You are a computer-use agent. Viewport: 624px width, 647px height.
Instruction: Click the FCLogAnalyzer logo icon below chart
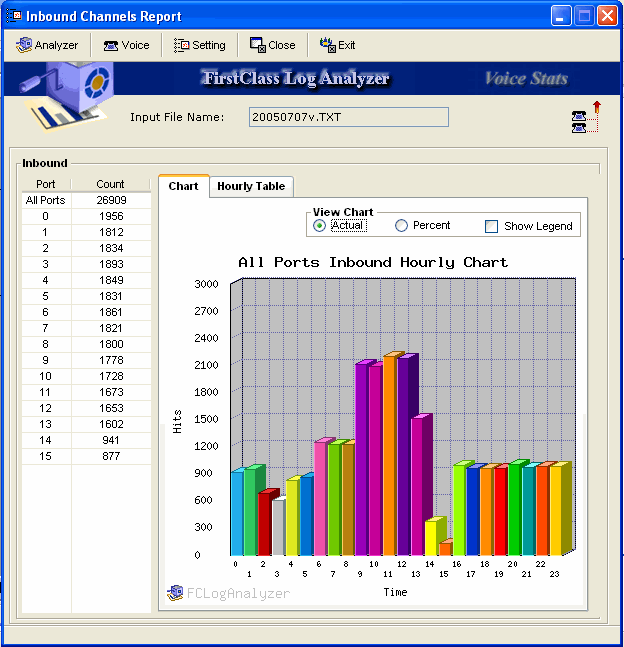pos(176,593)
